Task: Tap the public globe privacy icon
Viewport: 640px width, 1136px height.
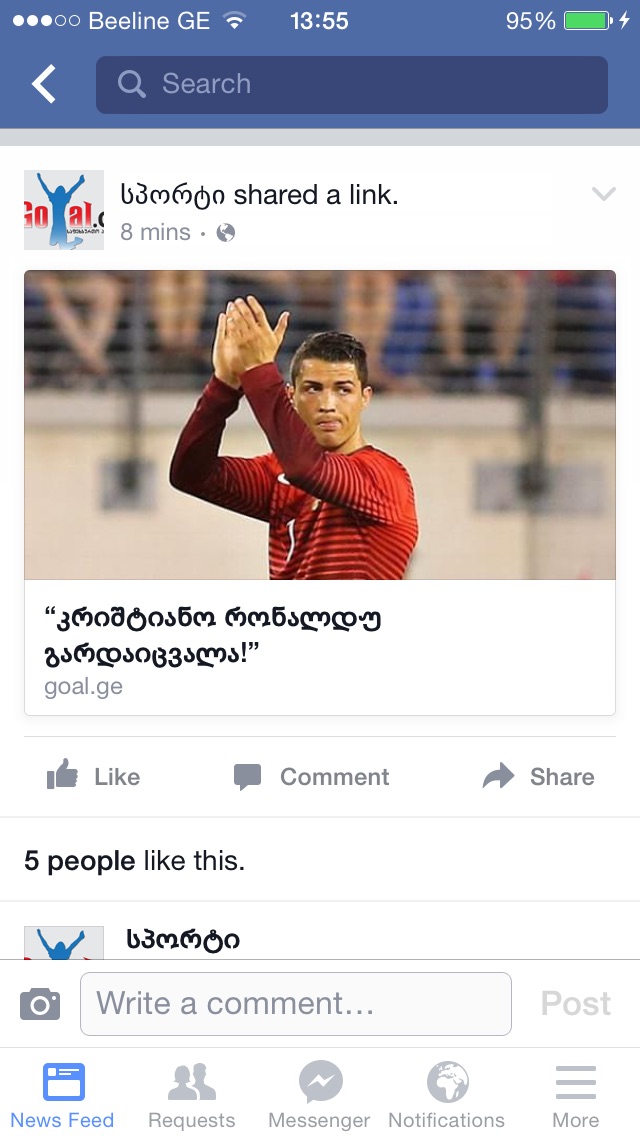Action: tap(225, 232)
